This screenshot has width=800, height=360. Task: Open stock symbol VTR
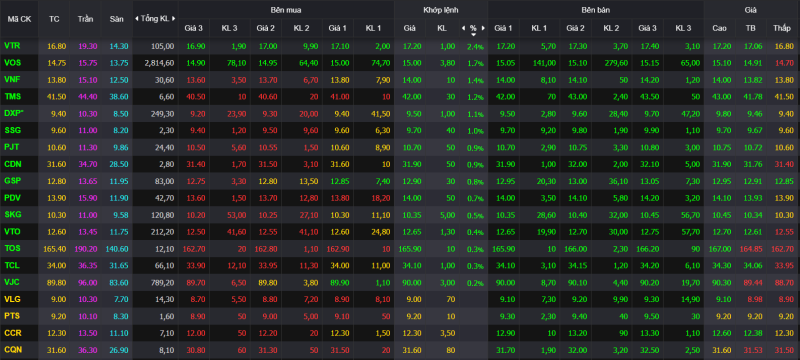(x=12, y=46)
